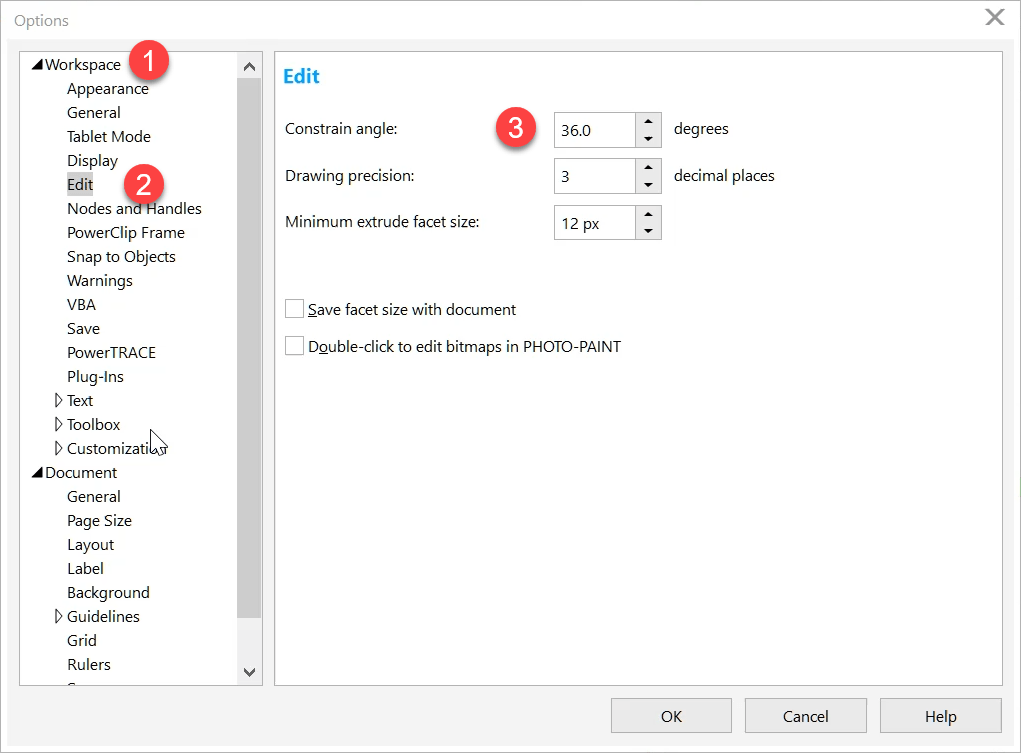Click the Constrain angle input field
Viewport: 1021px width, 753px height.
point(595,129)
